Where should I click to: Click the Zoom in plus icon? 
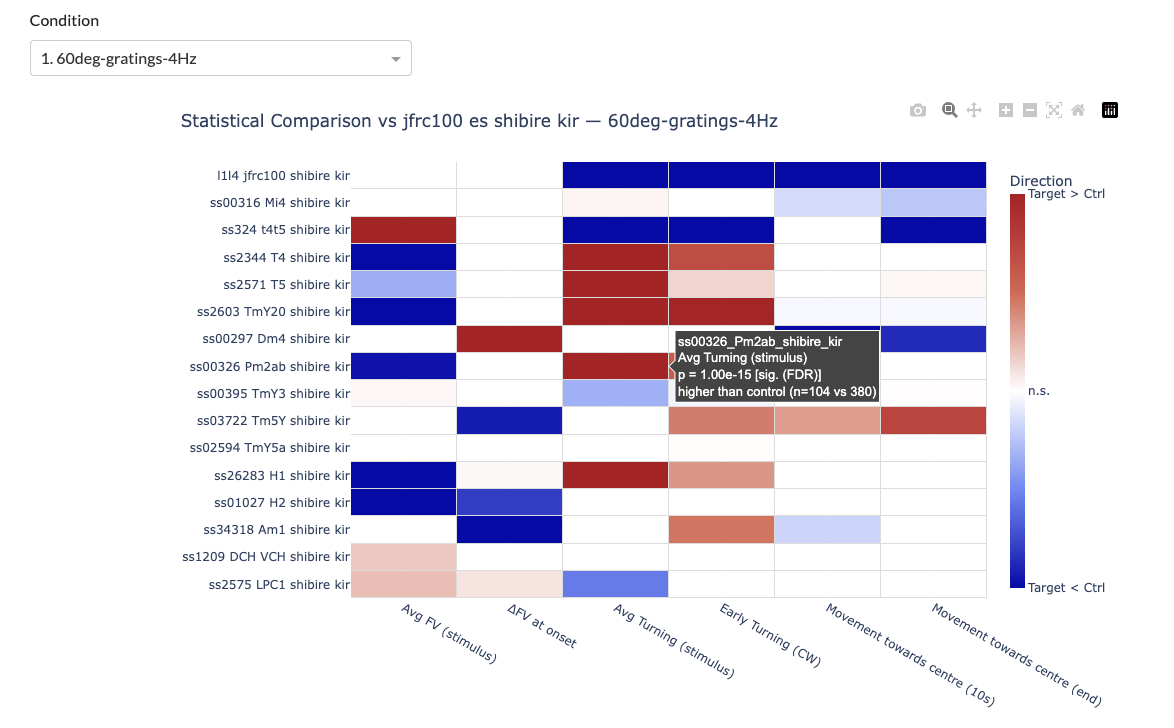coord(1006,111)
